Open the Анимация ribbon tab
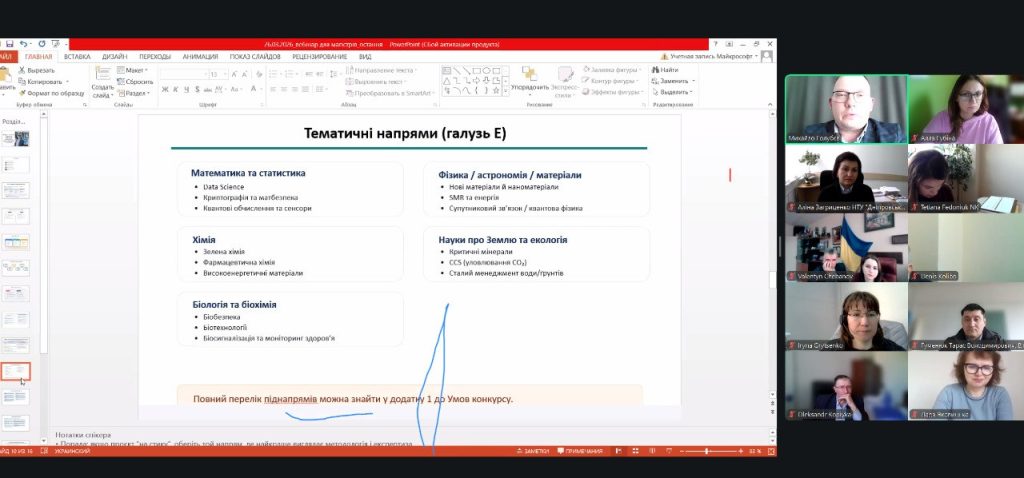 pyautogui.click(x=200, y=57)
